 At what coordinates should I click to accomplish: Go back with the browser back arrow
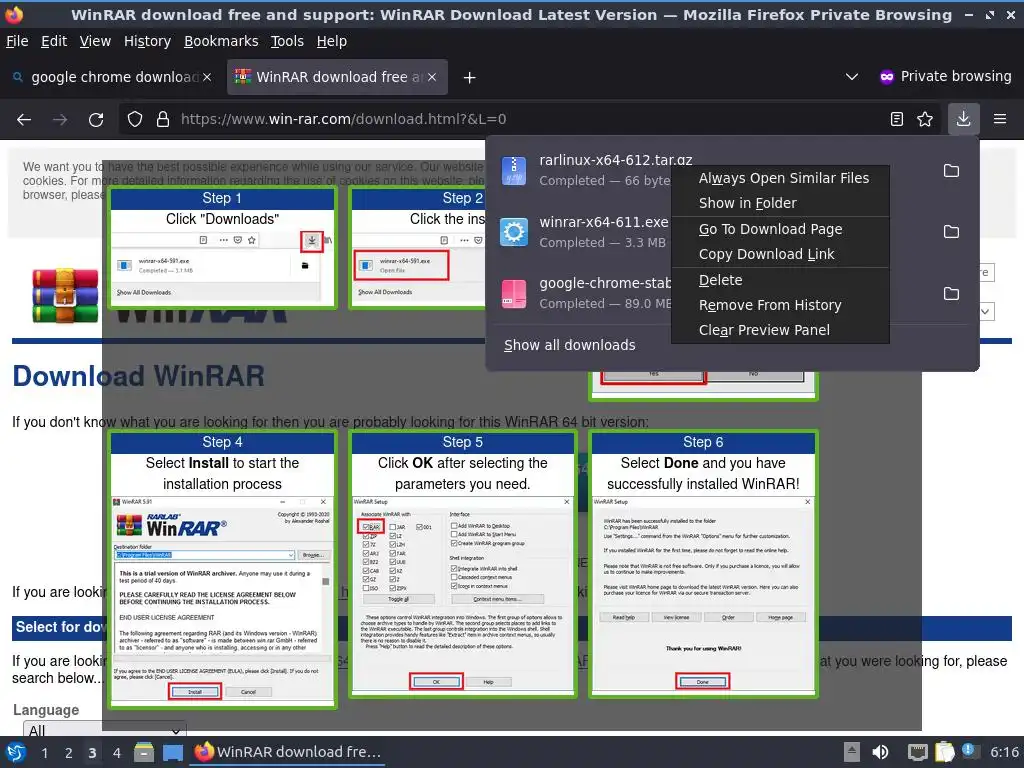coord(24,120)
